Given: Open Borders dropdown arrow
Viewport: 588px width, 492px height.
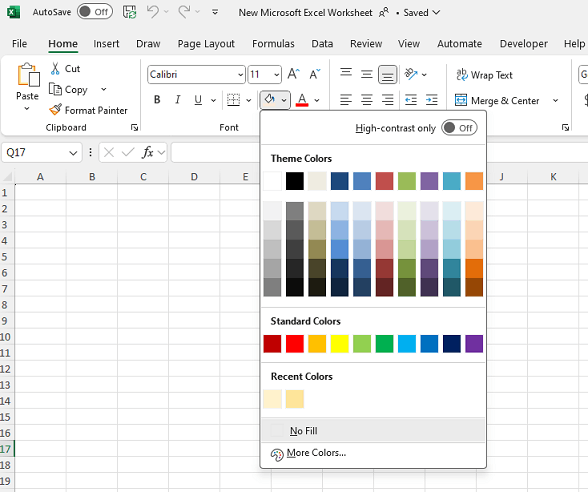Looking at the screenshot, I should tap(248, 100).
